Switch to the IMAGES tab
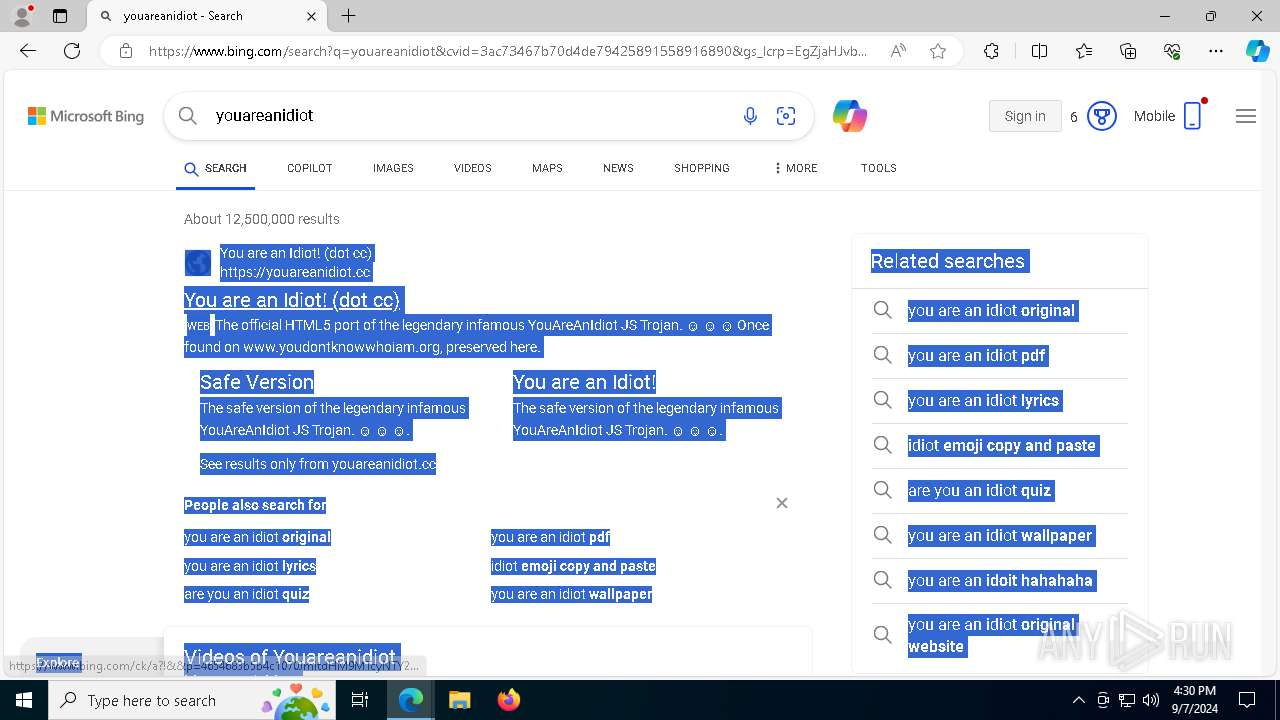The height and width of the screenshot is (720, 1280). point(393,168)
